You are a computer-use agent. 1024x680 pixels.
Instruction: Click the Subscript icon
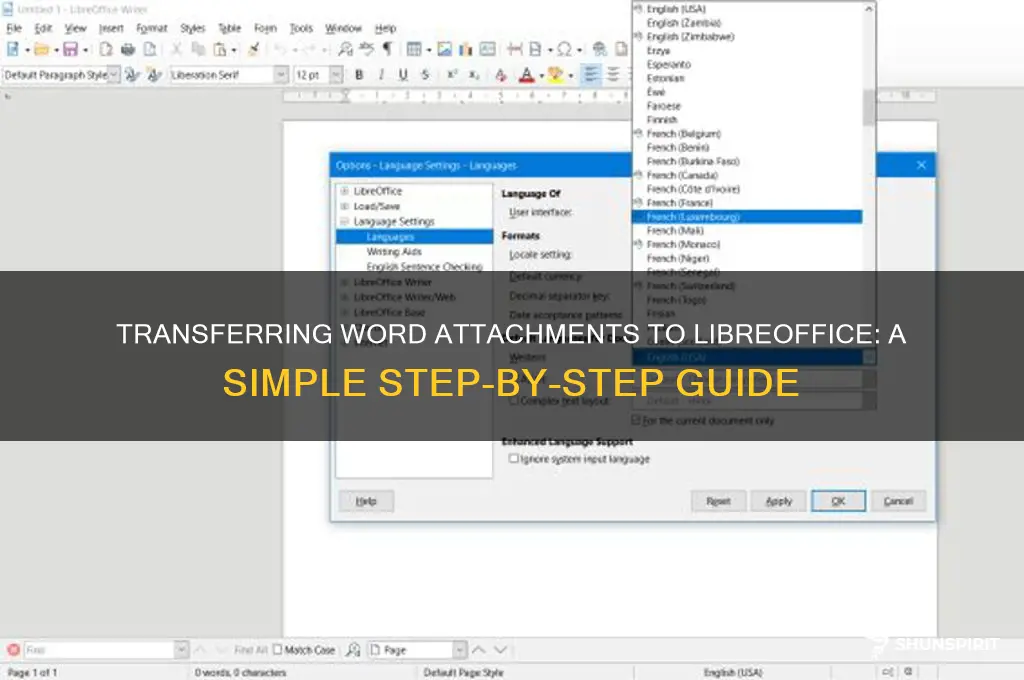pyautogui.click(x=473, y=75)
